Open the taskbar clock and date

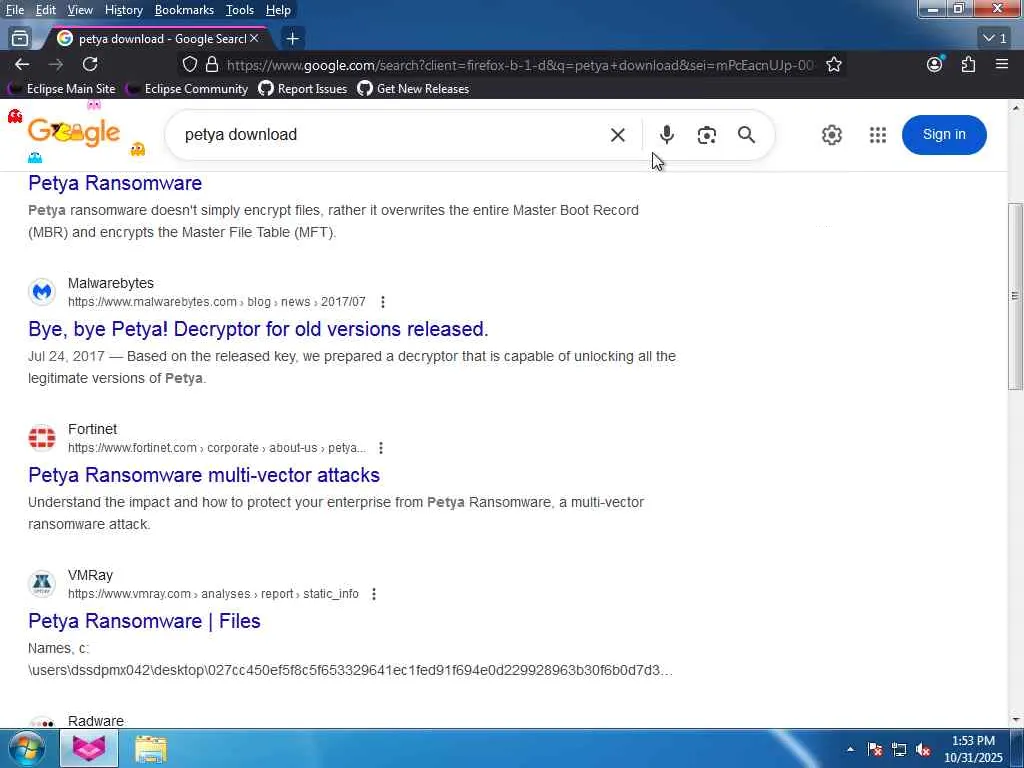[973, 749]
